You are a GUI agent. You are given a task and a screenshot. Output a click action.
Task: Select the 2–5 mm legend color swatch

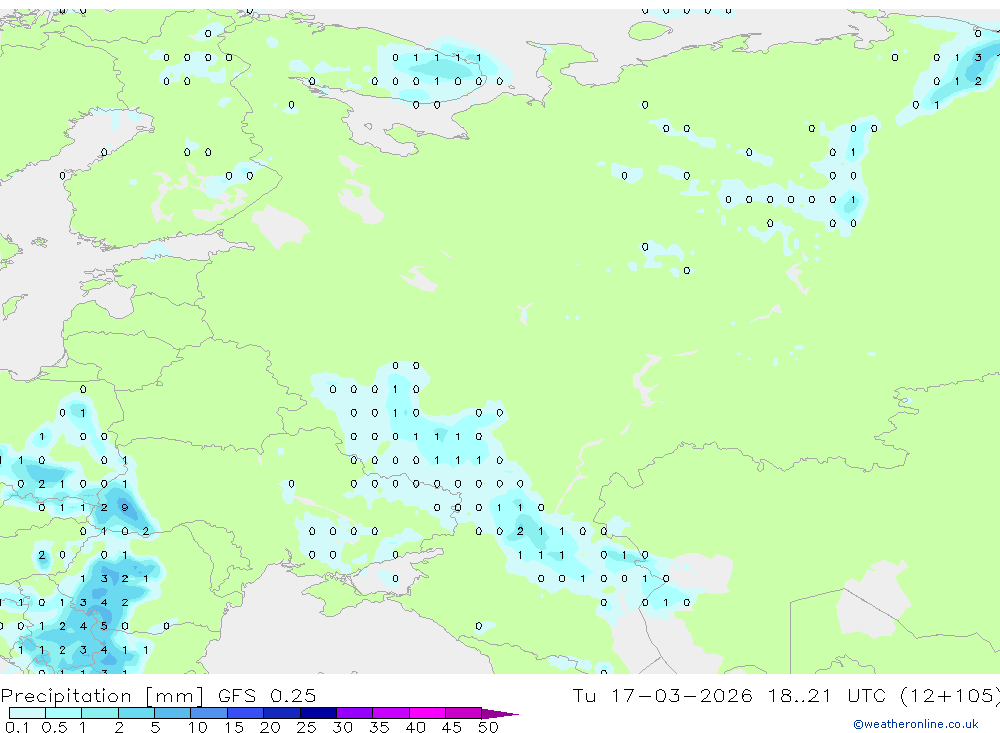tap(136, 713)
